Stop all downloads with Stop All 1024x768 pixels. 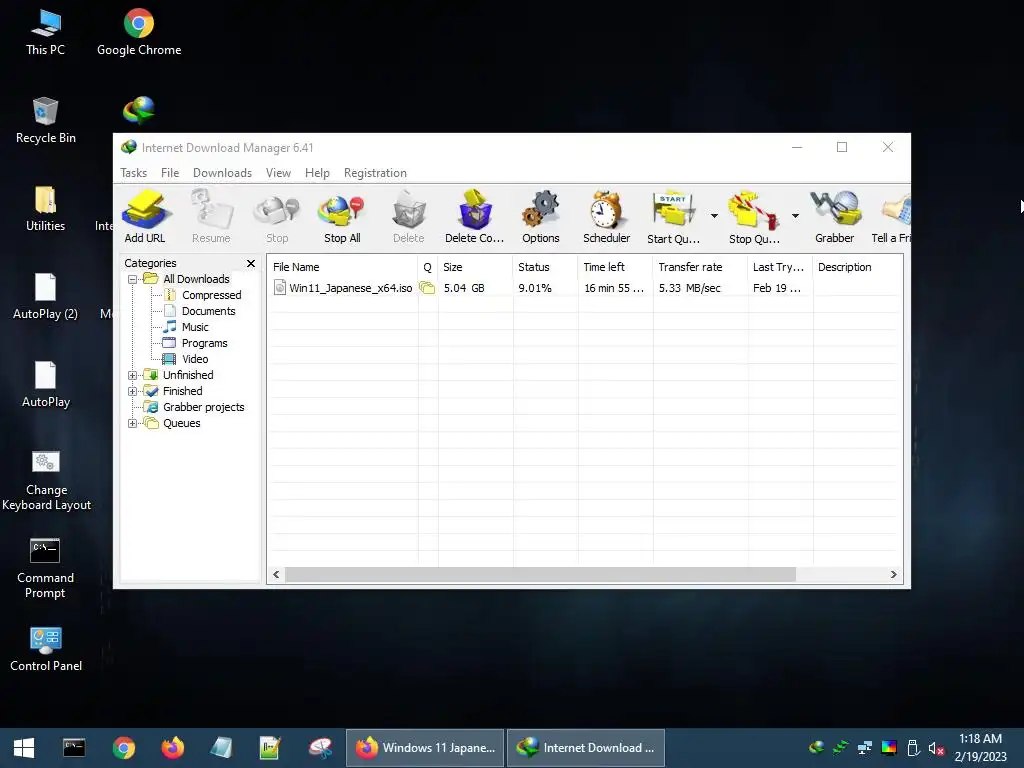click(342, 216)
